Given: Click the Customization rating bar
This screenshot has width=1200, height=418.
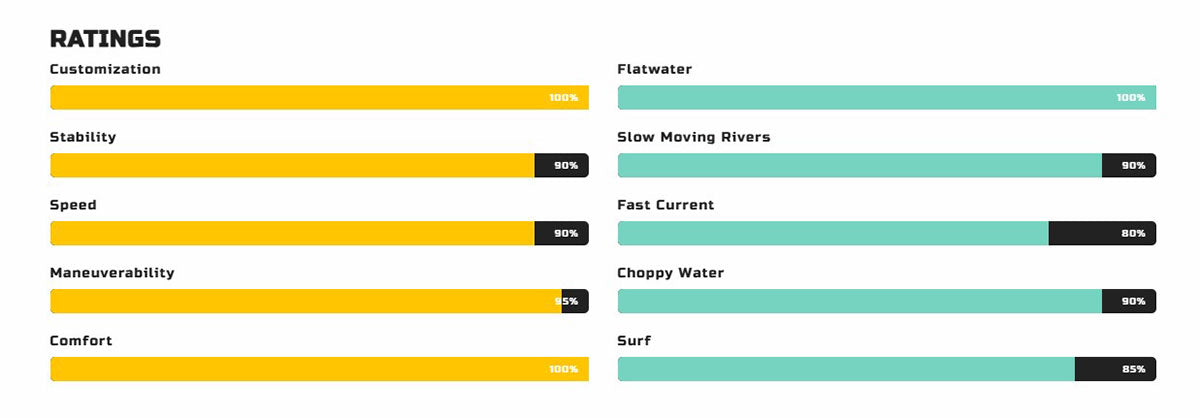Looking at the screenshot, I should point(319,97).
